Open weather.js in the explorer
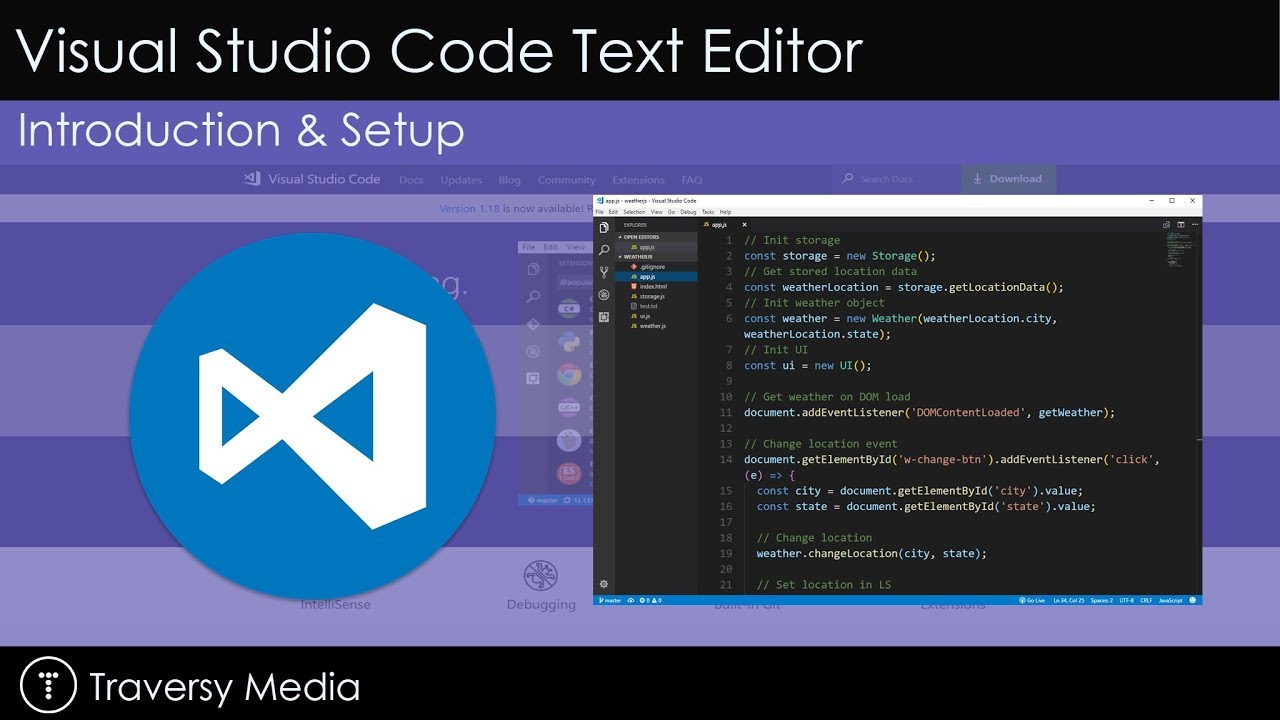1280x720 pixels. point(656,326)
